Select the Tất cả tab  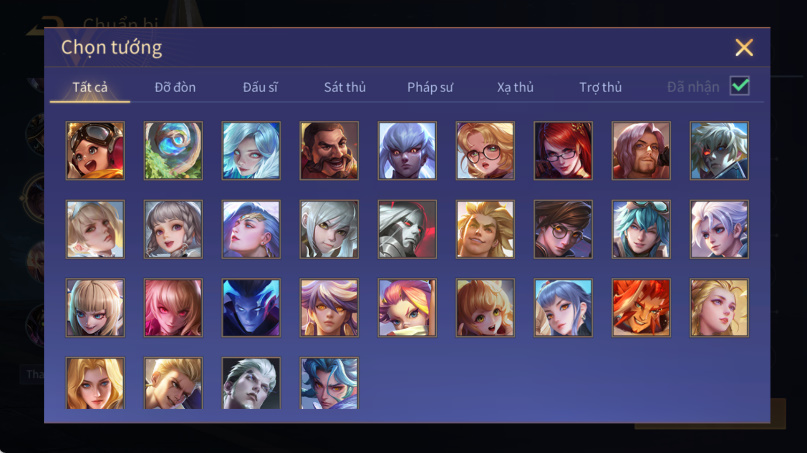click(x=90, y=87)
